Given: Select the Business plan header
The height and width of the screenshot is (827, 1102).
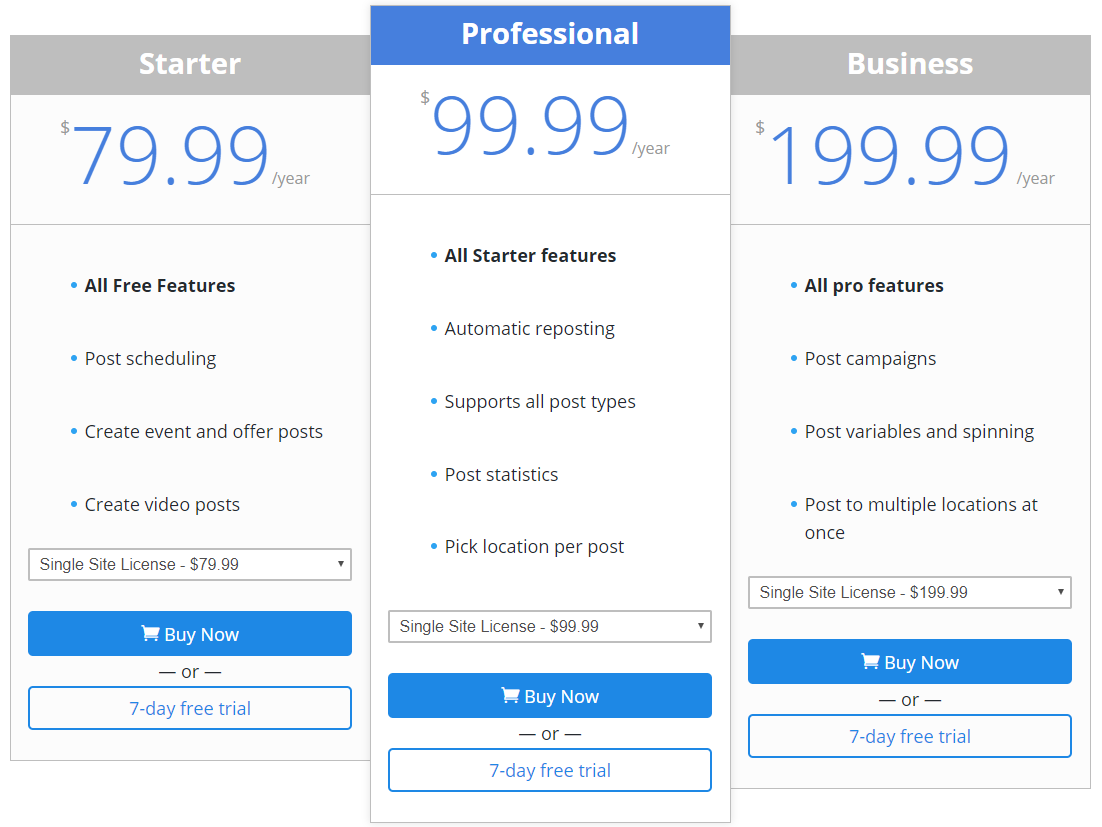Looking at the screenshot, I should pyautogui.click(x=910, y=64).
